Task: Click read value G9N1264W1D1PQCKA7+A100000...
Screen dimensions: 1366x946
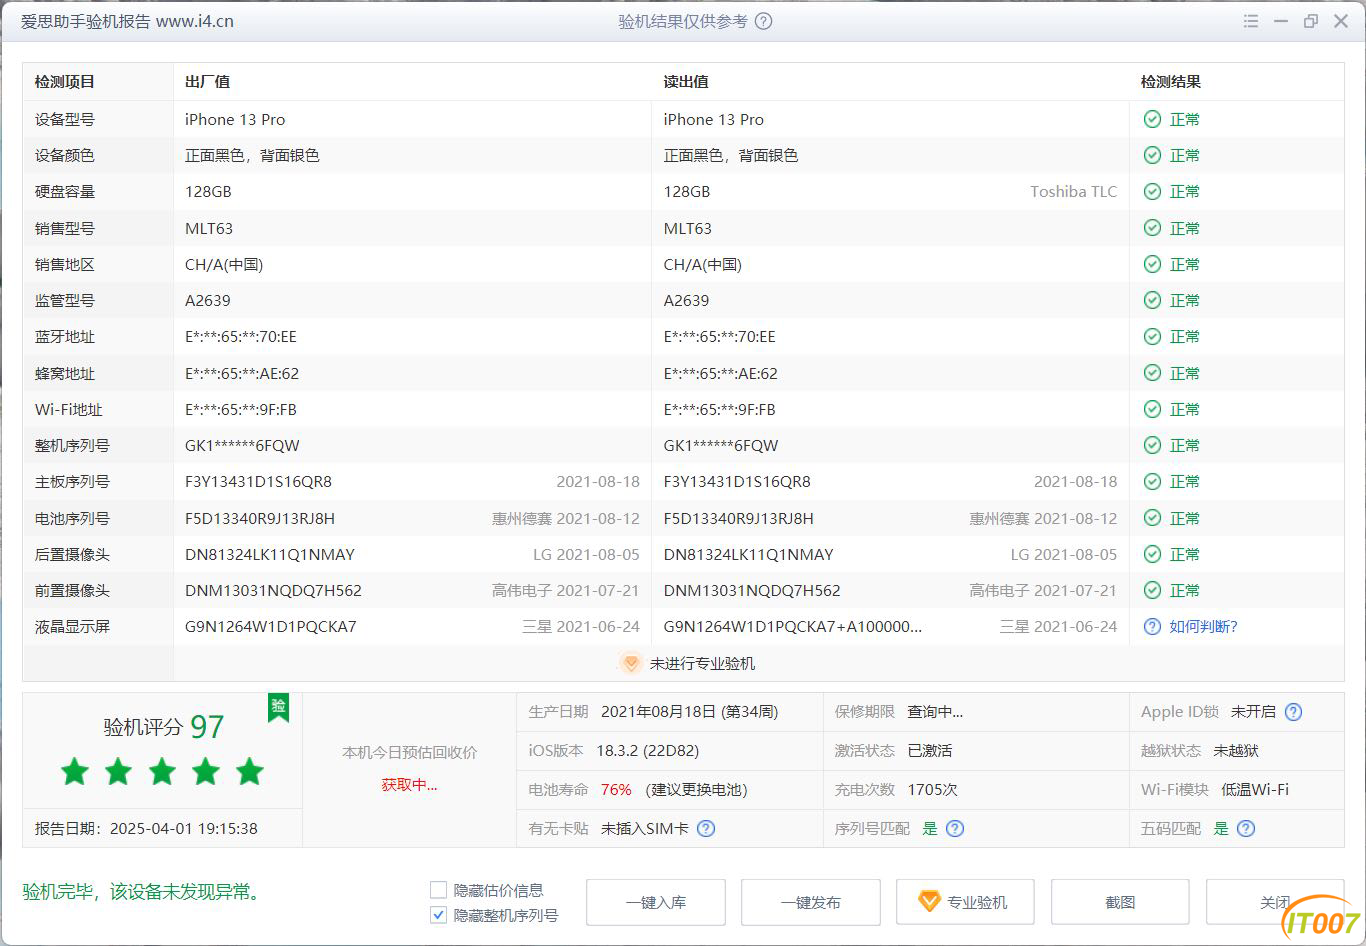Action: click(793, 627)
